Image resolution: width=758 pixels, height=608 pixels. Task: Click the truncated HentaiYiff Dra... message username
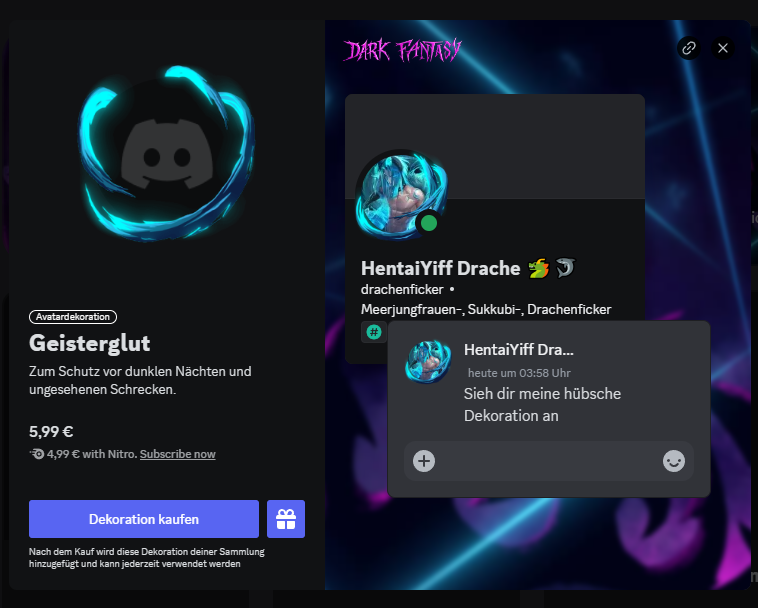(519, 349)
